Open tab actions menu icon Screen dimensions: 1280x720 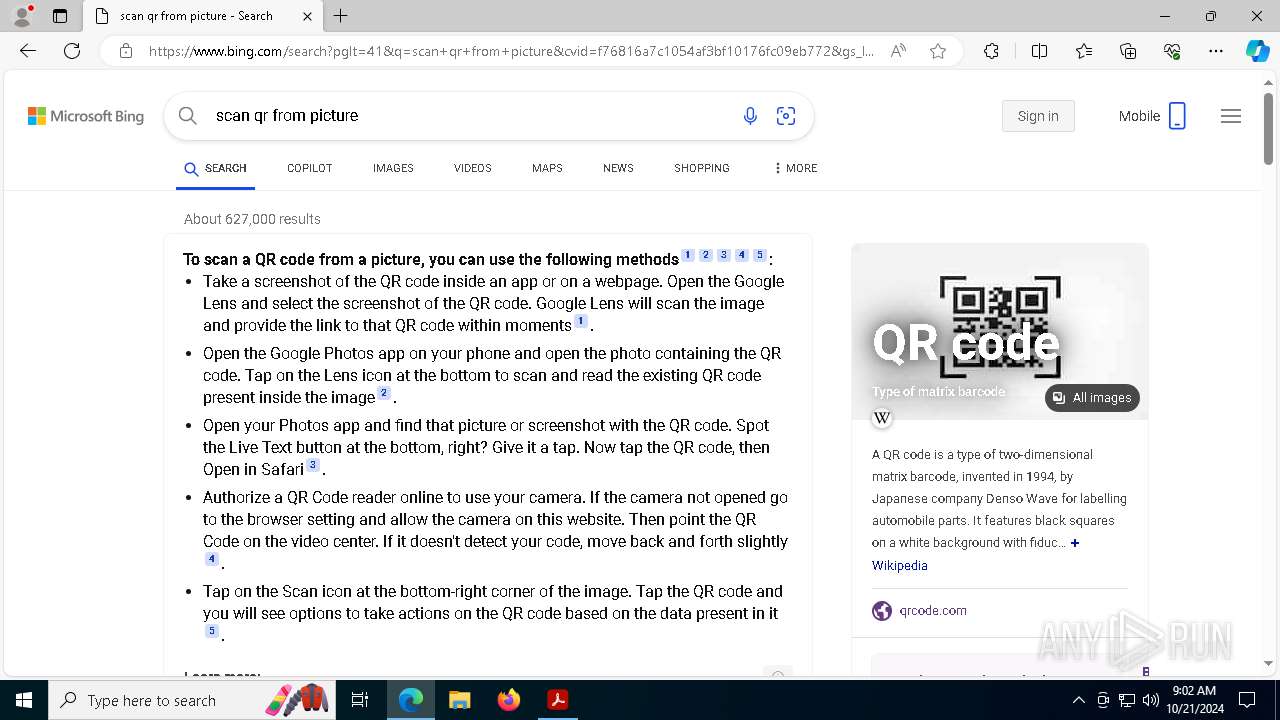(60, 16)
